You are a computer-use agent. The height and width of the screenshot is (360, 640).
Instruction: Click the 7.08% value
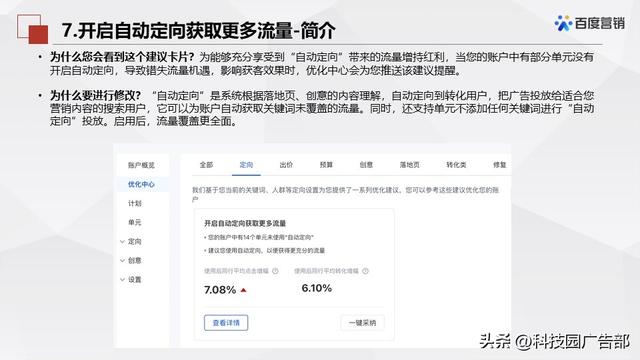(x=220, y=290)
